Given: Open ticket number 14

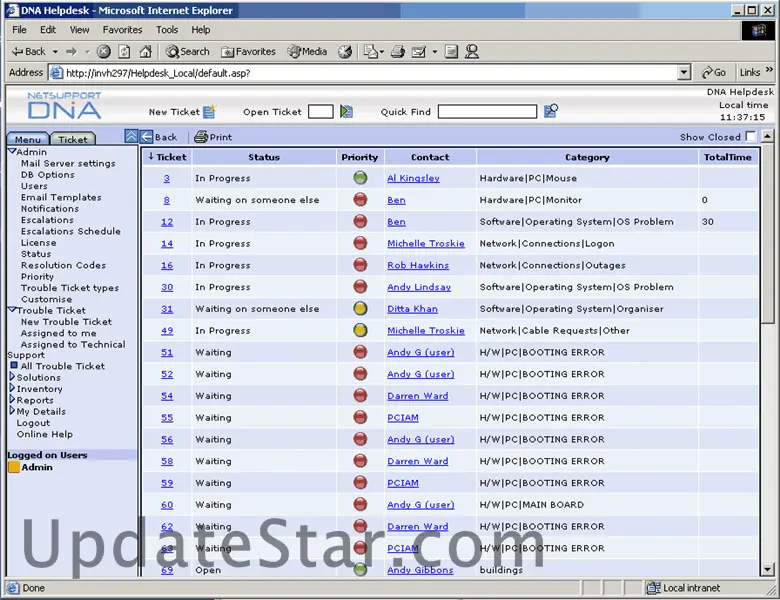Looking at the screenshot, I should click(167, 244).
